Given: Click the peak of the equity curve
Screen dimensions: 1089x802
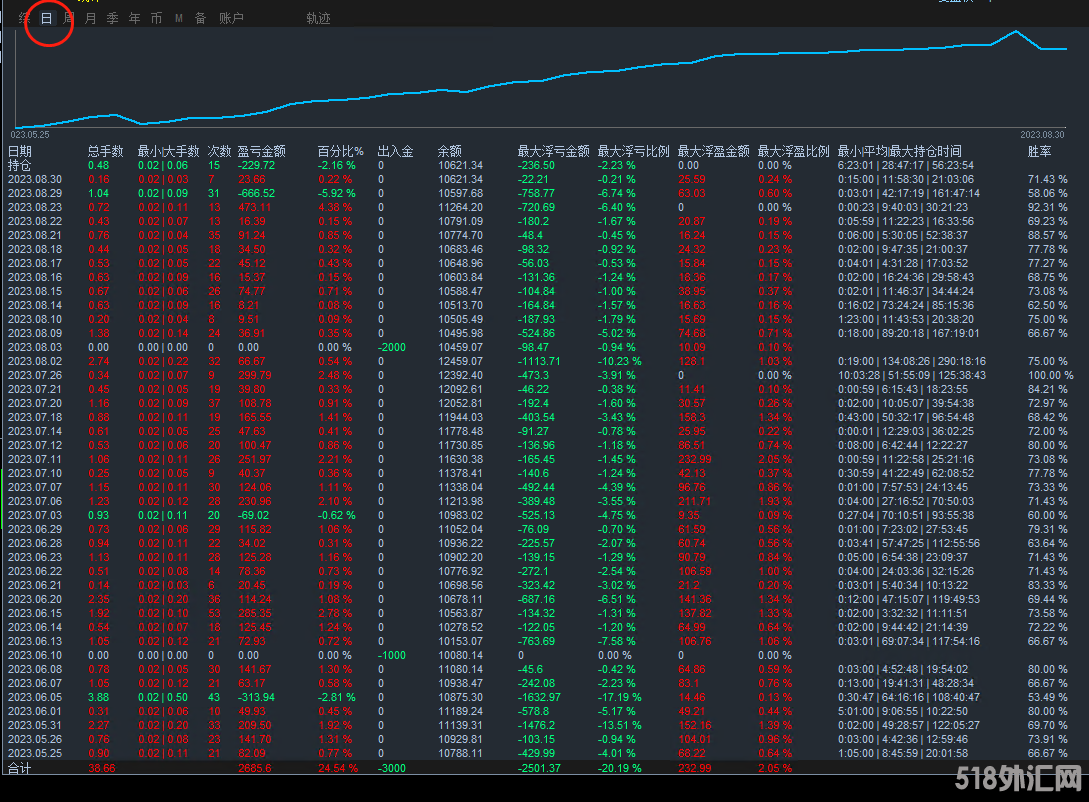Looking at the screenshot, I should click(1015, 31).
